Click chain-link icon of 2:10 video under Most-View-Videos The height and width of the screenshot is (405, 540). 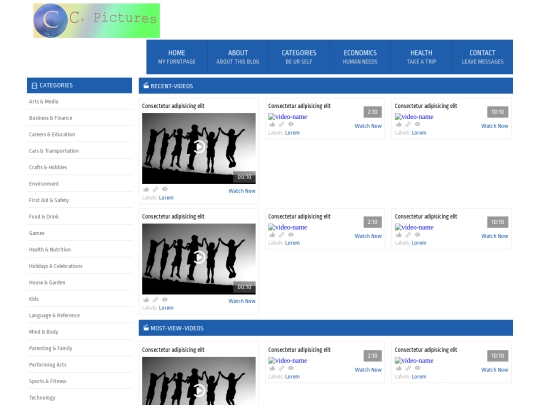pyautogui.click(x=282, y=368)
